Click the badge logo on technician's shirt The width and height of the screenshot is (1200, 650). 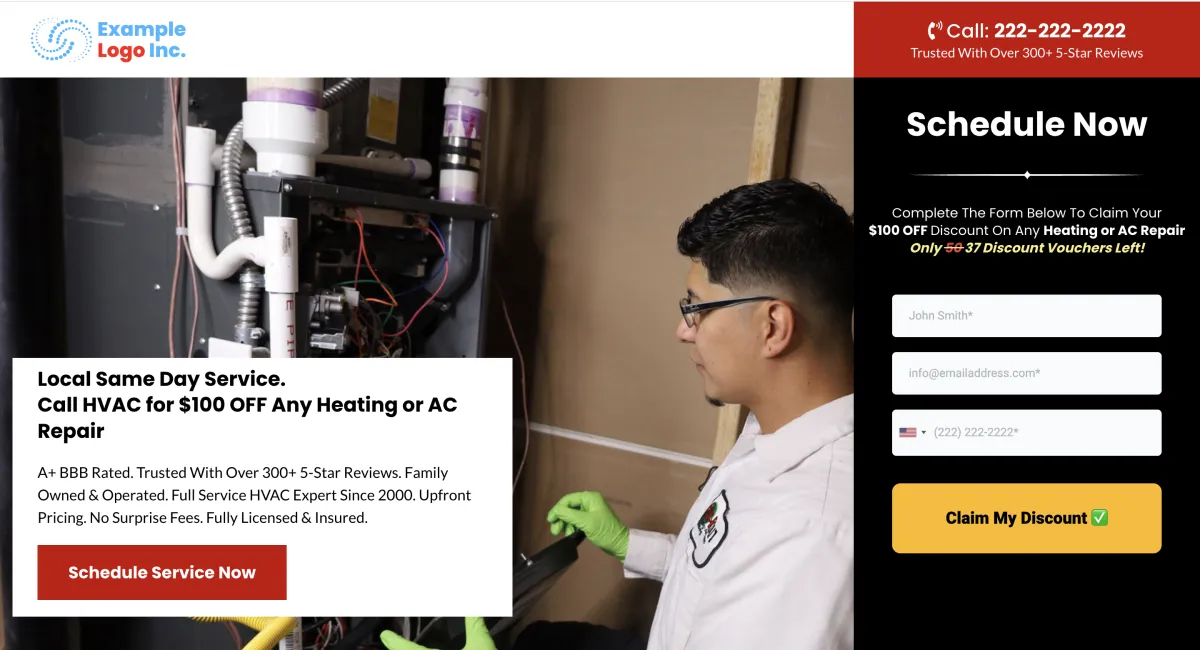coord(708,527)
